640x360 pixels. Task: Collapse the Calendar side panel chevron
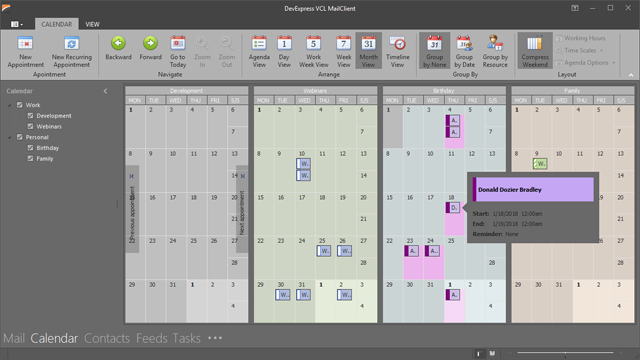105,91
